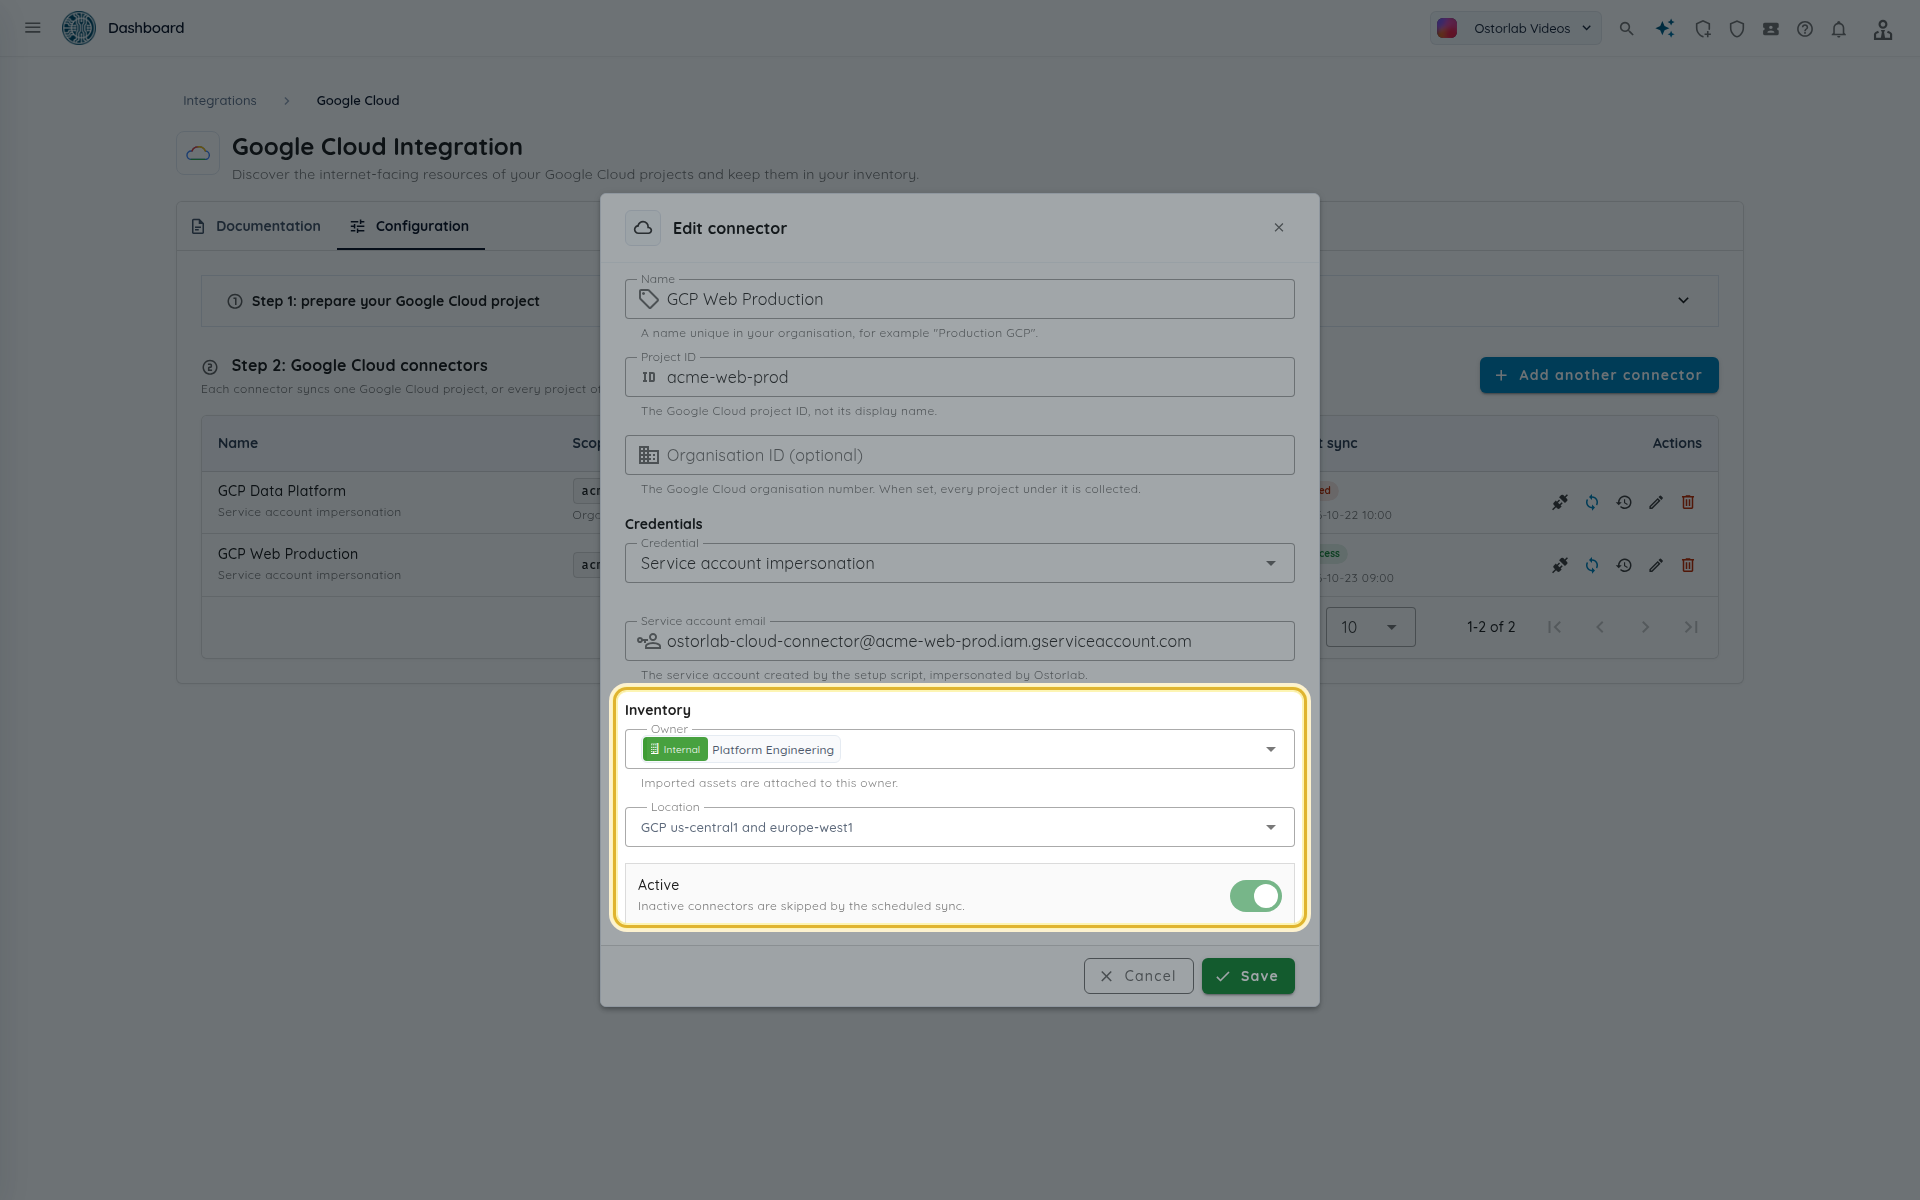Click Add another connector

click(x=1599, y=375)
